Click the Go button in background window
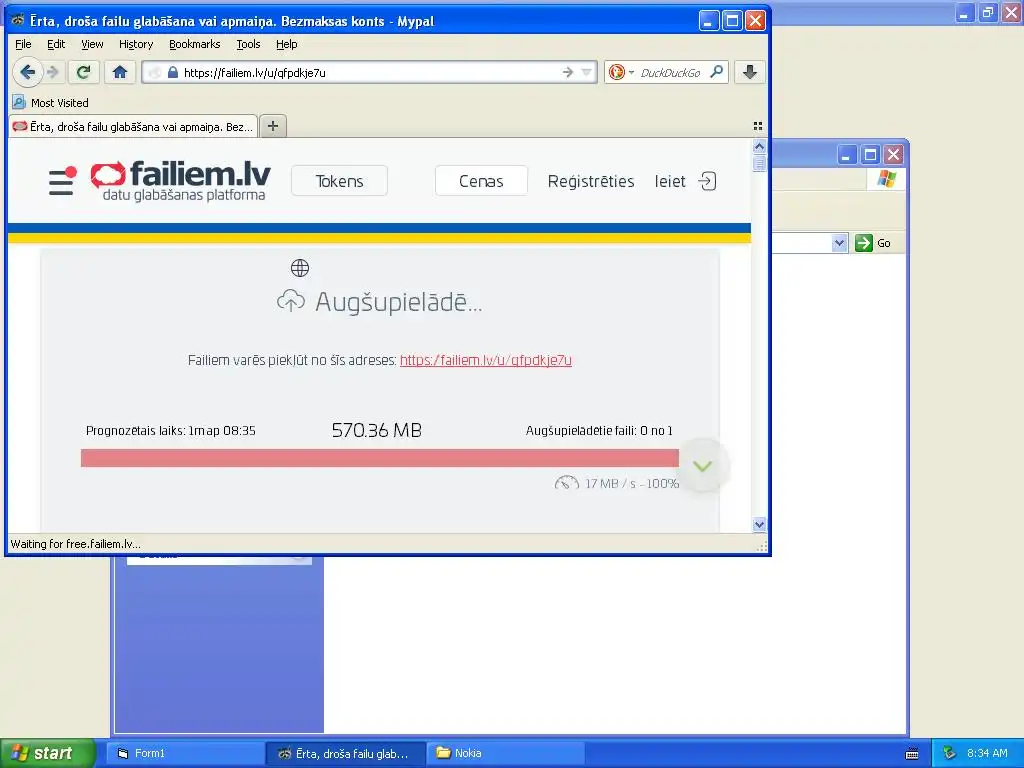Viewport: 1024px width, 768px height. 873,243
